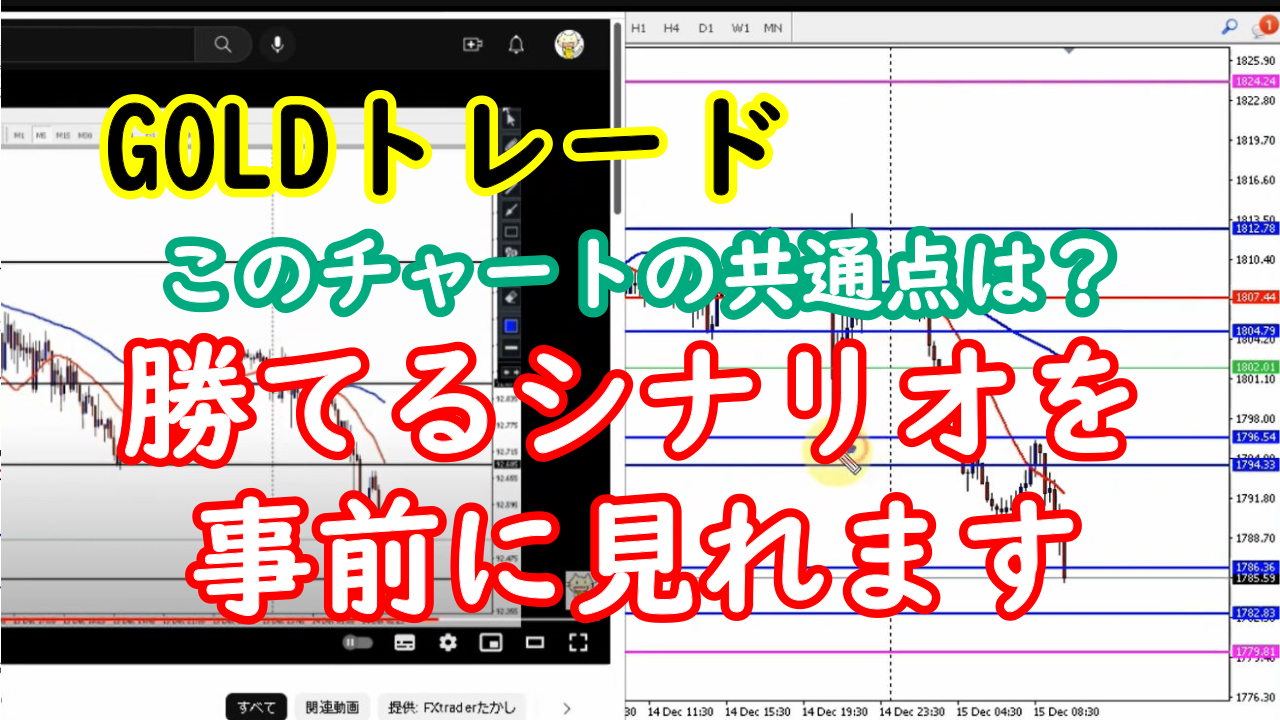Click the 1802.01 green price label
1280x720 pixels.
click(1255, 367)
